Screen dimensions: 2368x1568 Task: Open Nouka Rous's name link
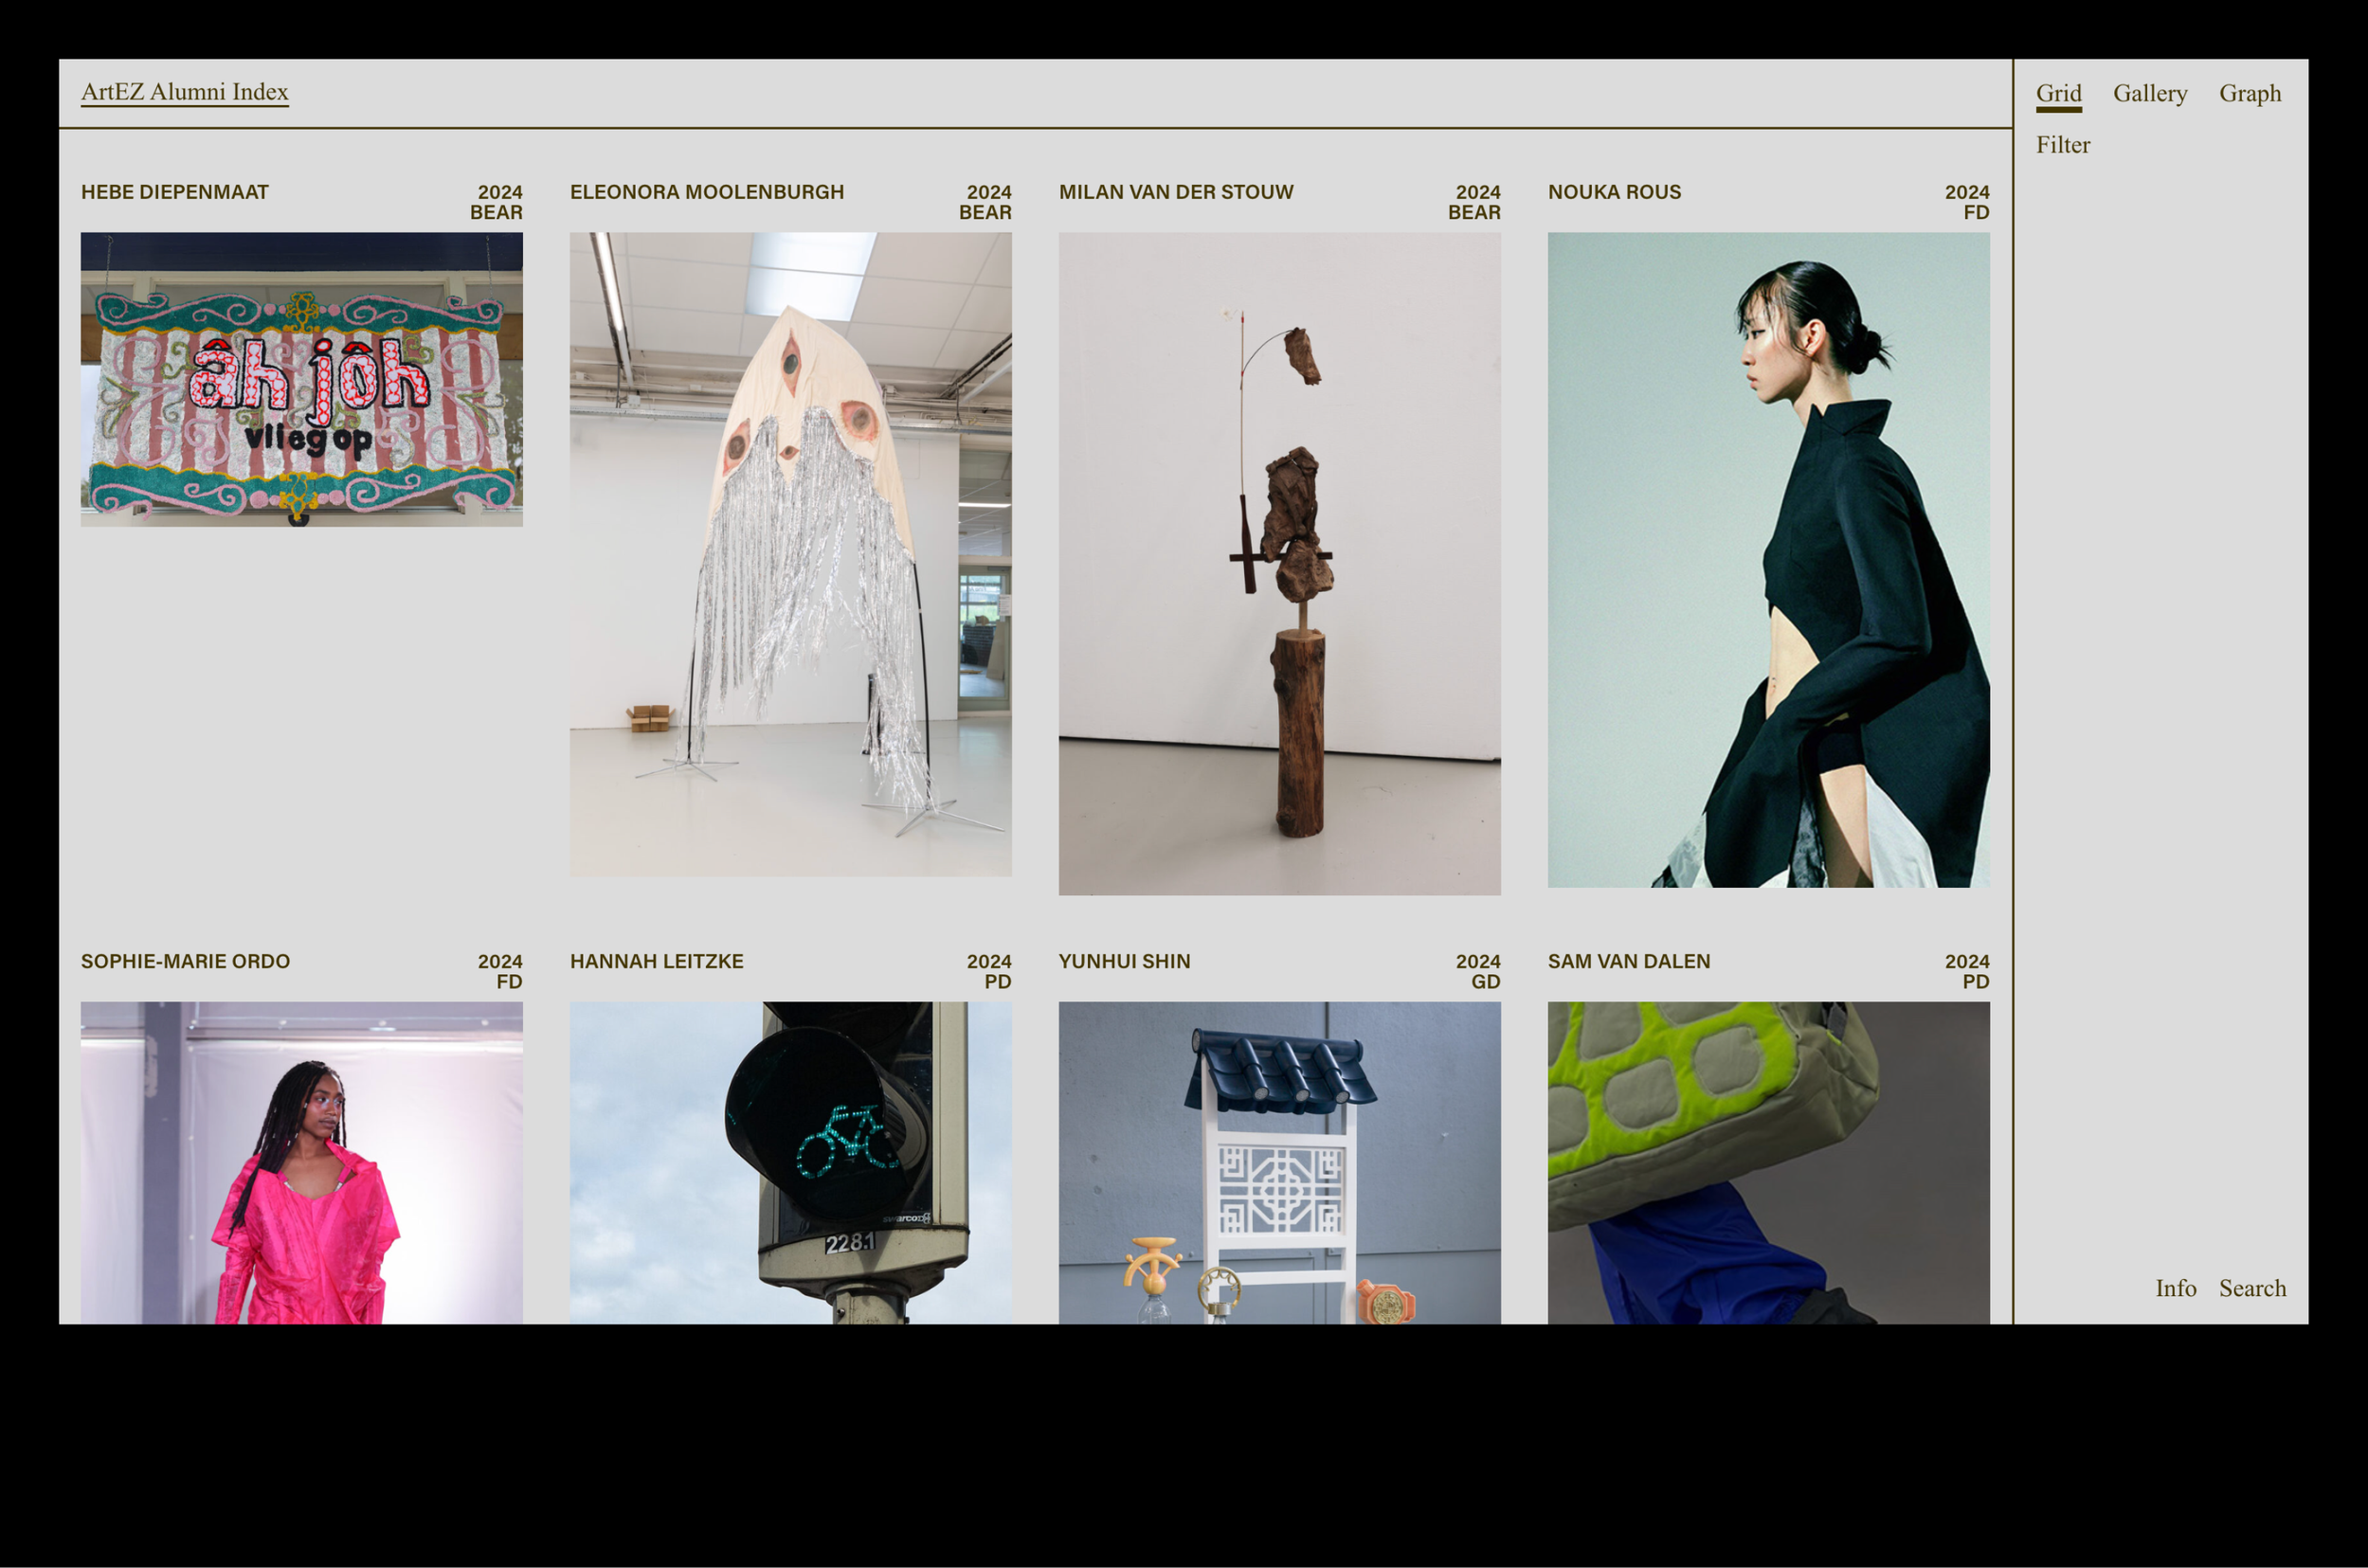point(1614,192)
